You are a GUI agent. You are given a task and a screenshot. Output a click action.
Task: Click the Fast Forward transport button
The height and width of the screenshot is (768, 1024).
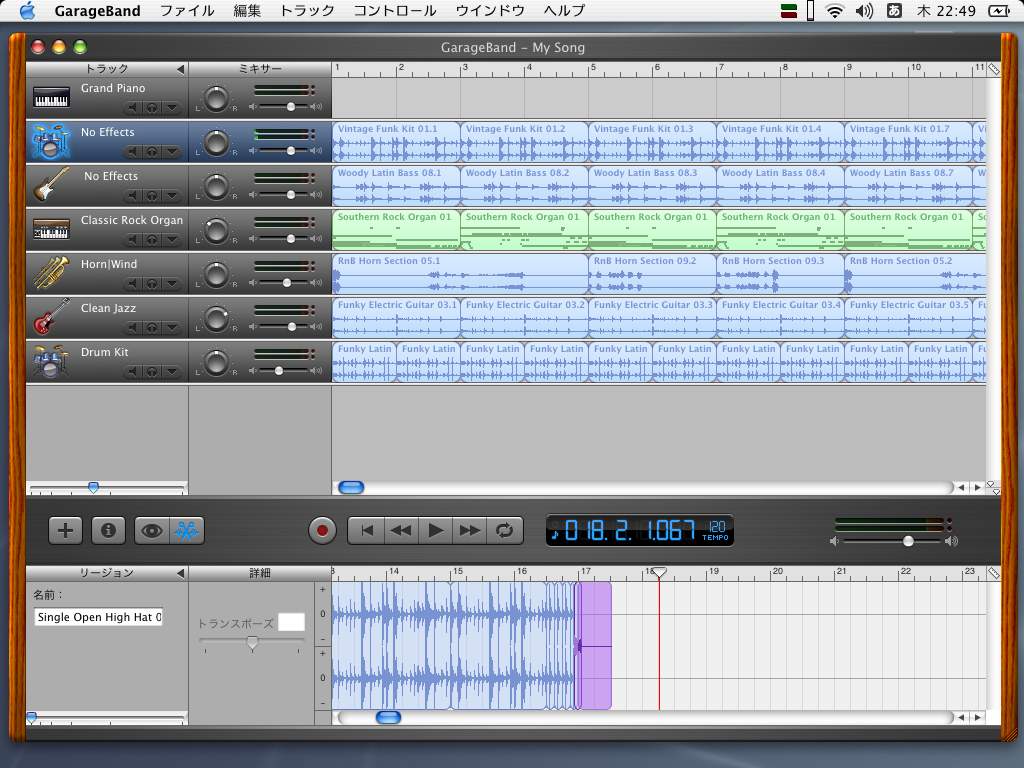[x=469, y=531]
